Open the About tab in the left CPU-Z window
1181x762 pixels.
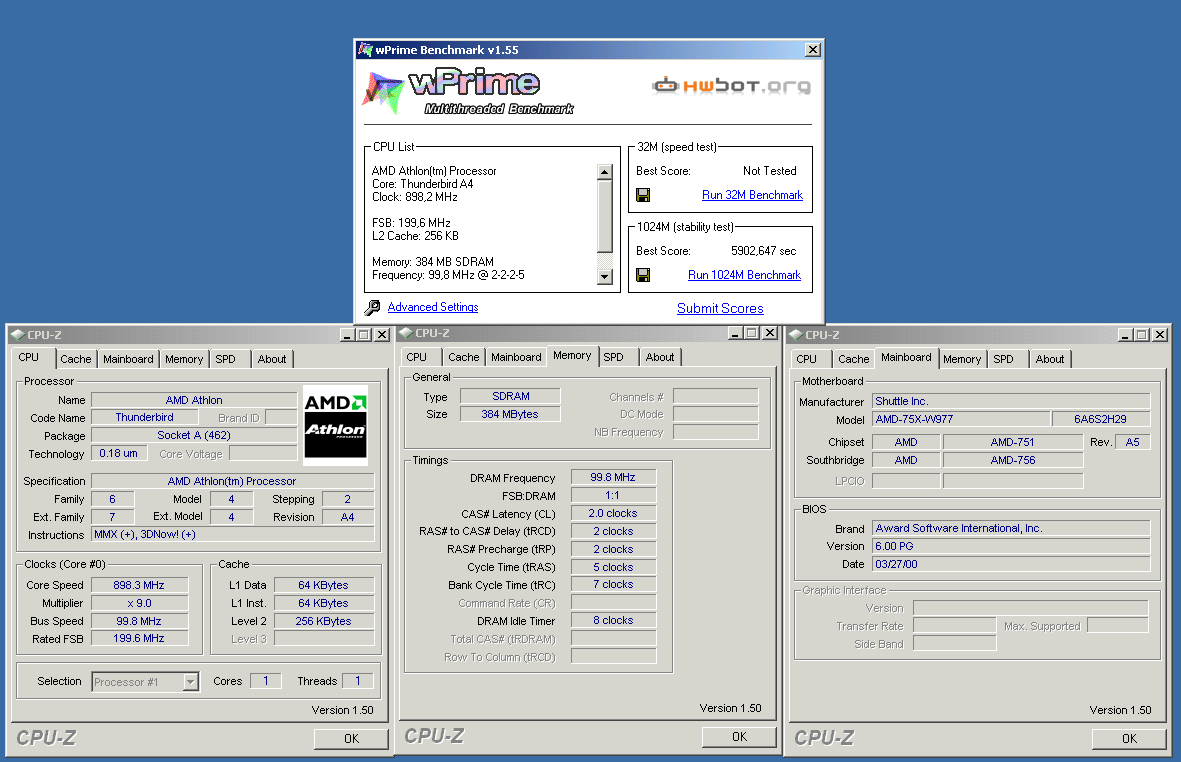(272, 359)
